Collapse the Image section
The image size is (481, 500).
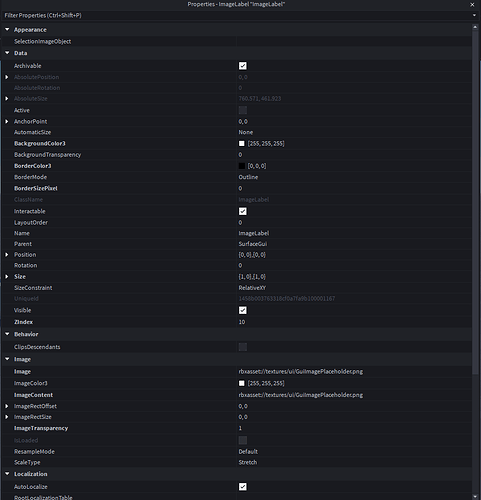tap(7, 359)
